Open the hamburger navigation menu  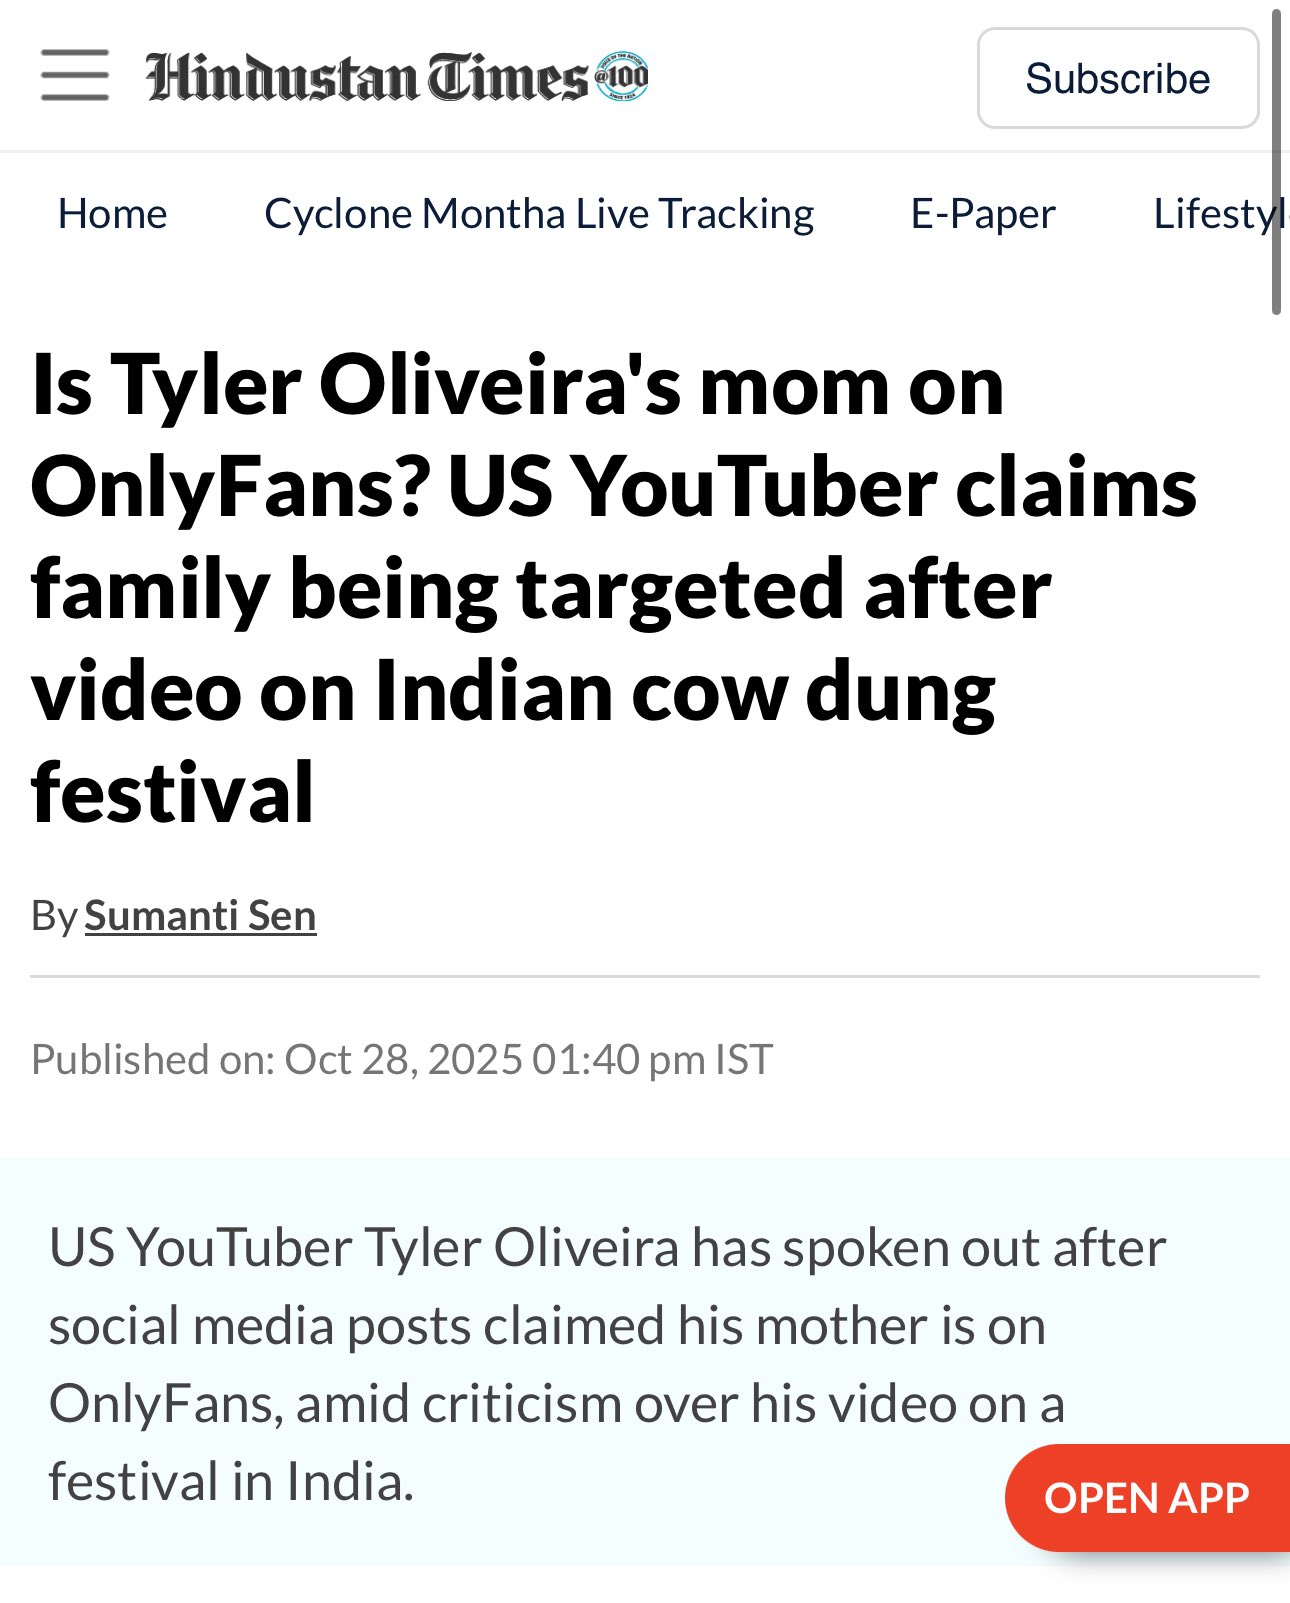pyautogui.click(x=75, y=76)
